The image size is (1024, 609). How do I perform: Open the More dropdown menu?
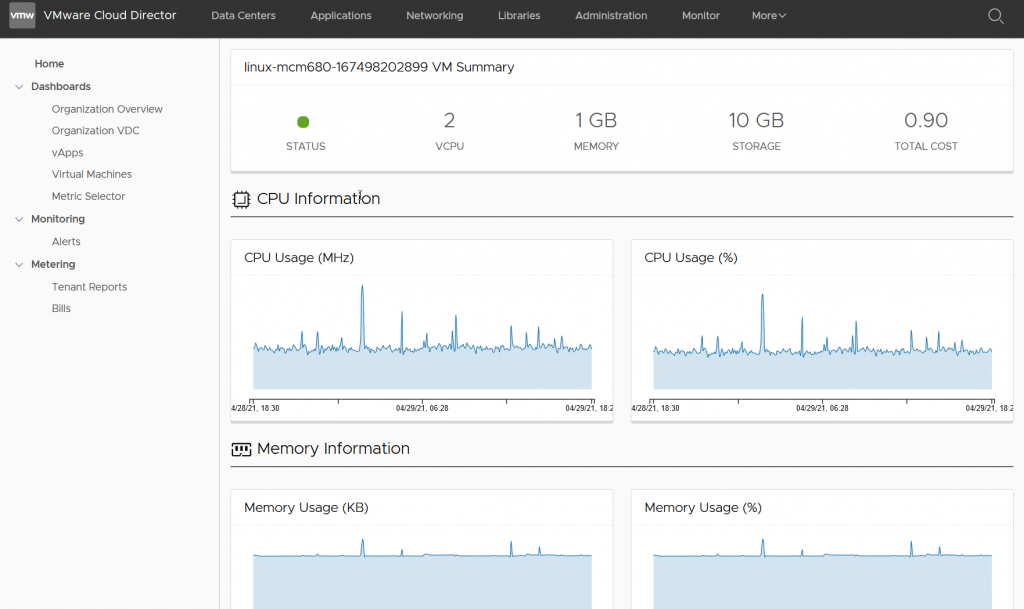768,16
